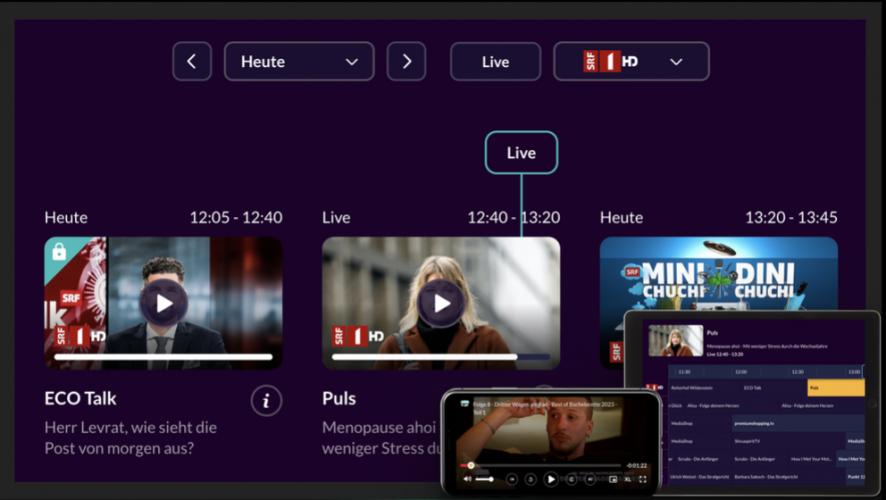Adjust the phone player volume slider
The image size is (886, 500).
tap(484, 479)
